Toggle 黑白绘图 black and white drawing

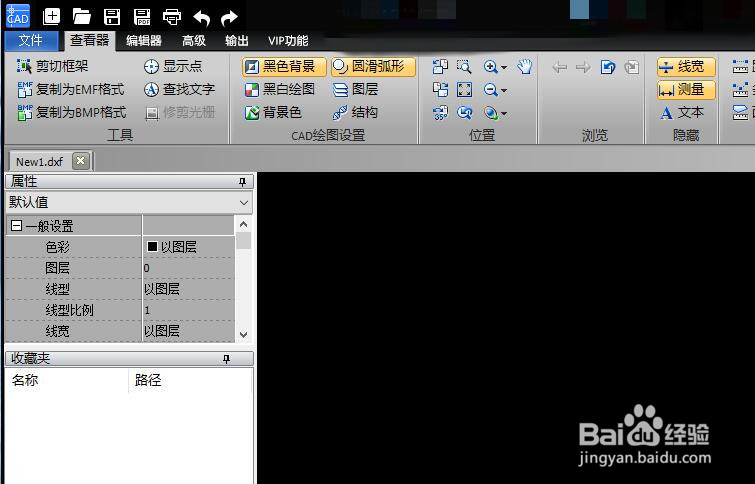click(x=280, y=89)
